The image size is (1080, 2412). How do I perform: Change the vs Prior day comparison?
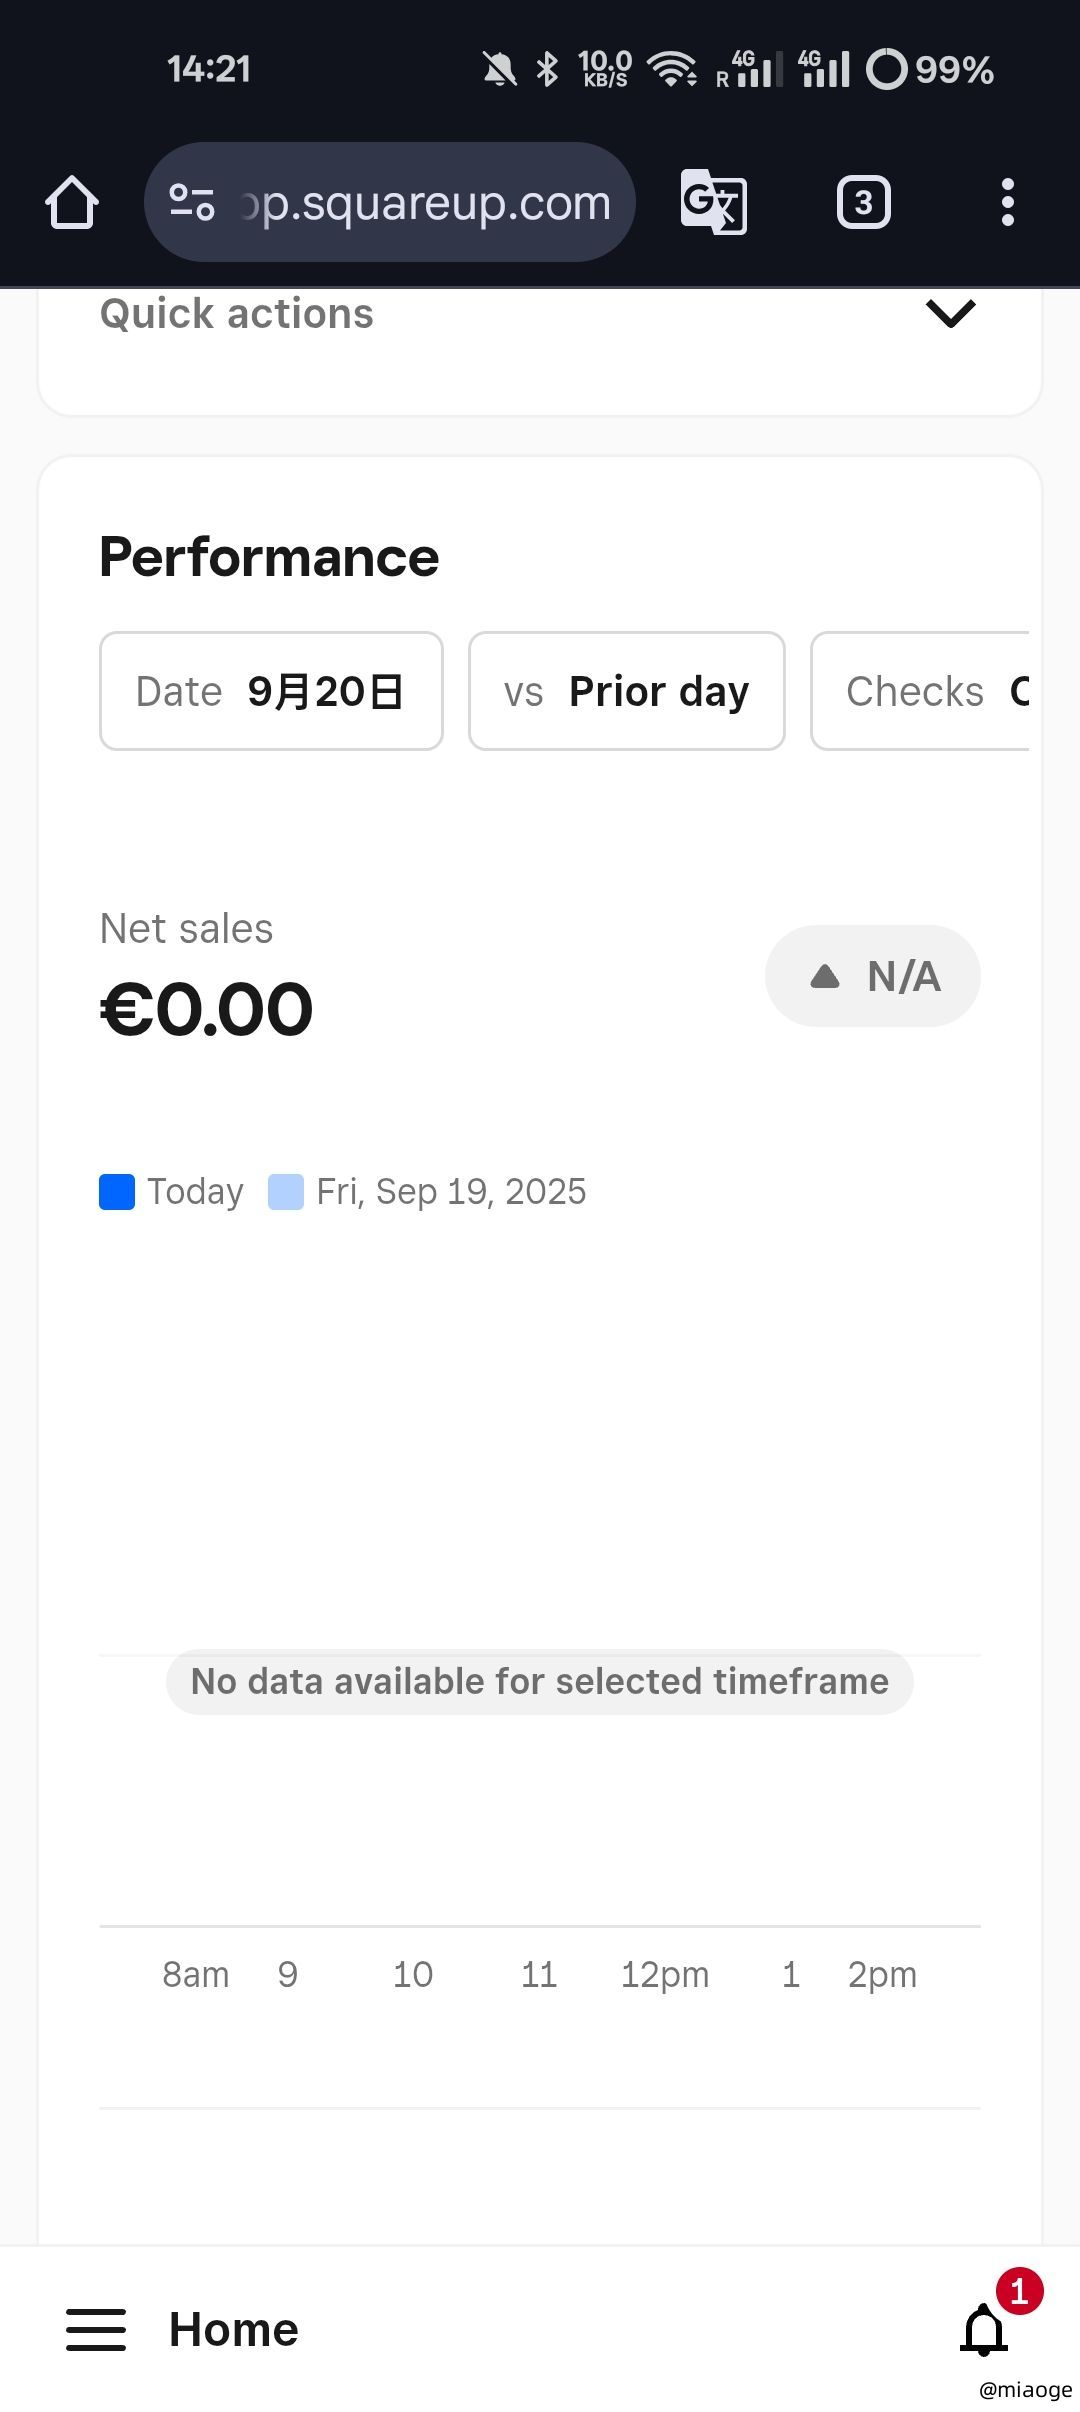(x=626, y=691)
